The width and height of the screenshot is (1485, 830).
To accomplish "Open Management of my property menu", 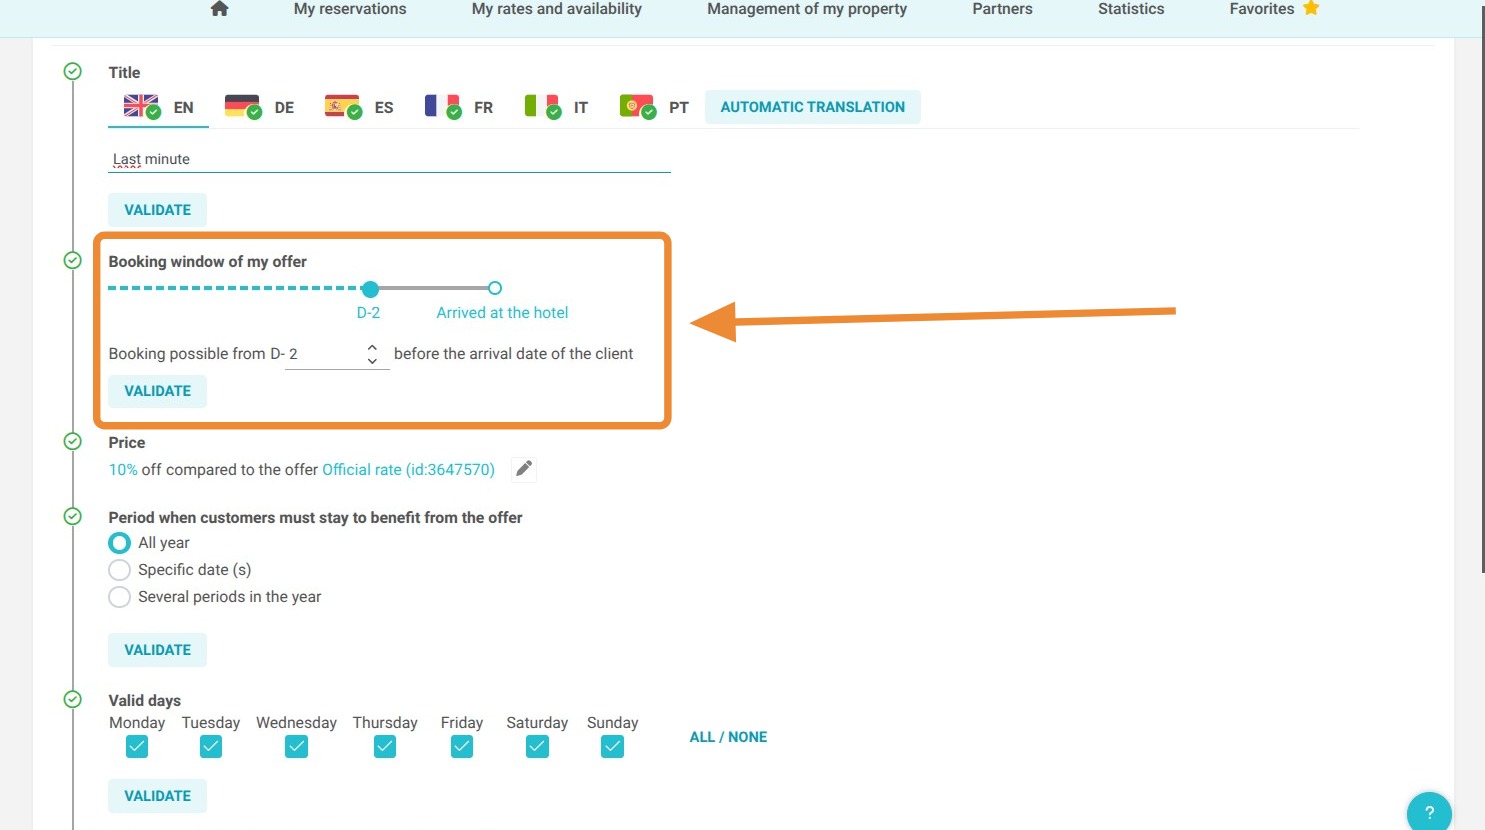I will tap(807, 9).
